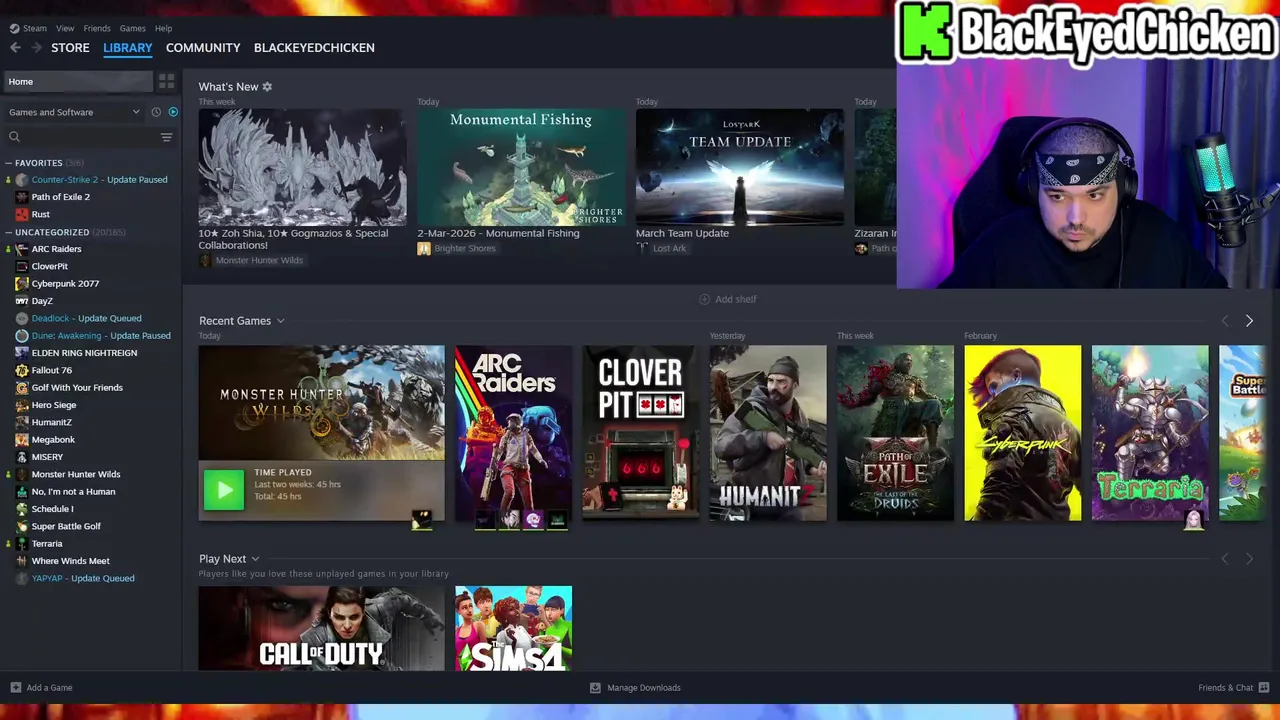The image size is (1280, 720).
Task: Open the Games menu
Action: coord(132,28)
